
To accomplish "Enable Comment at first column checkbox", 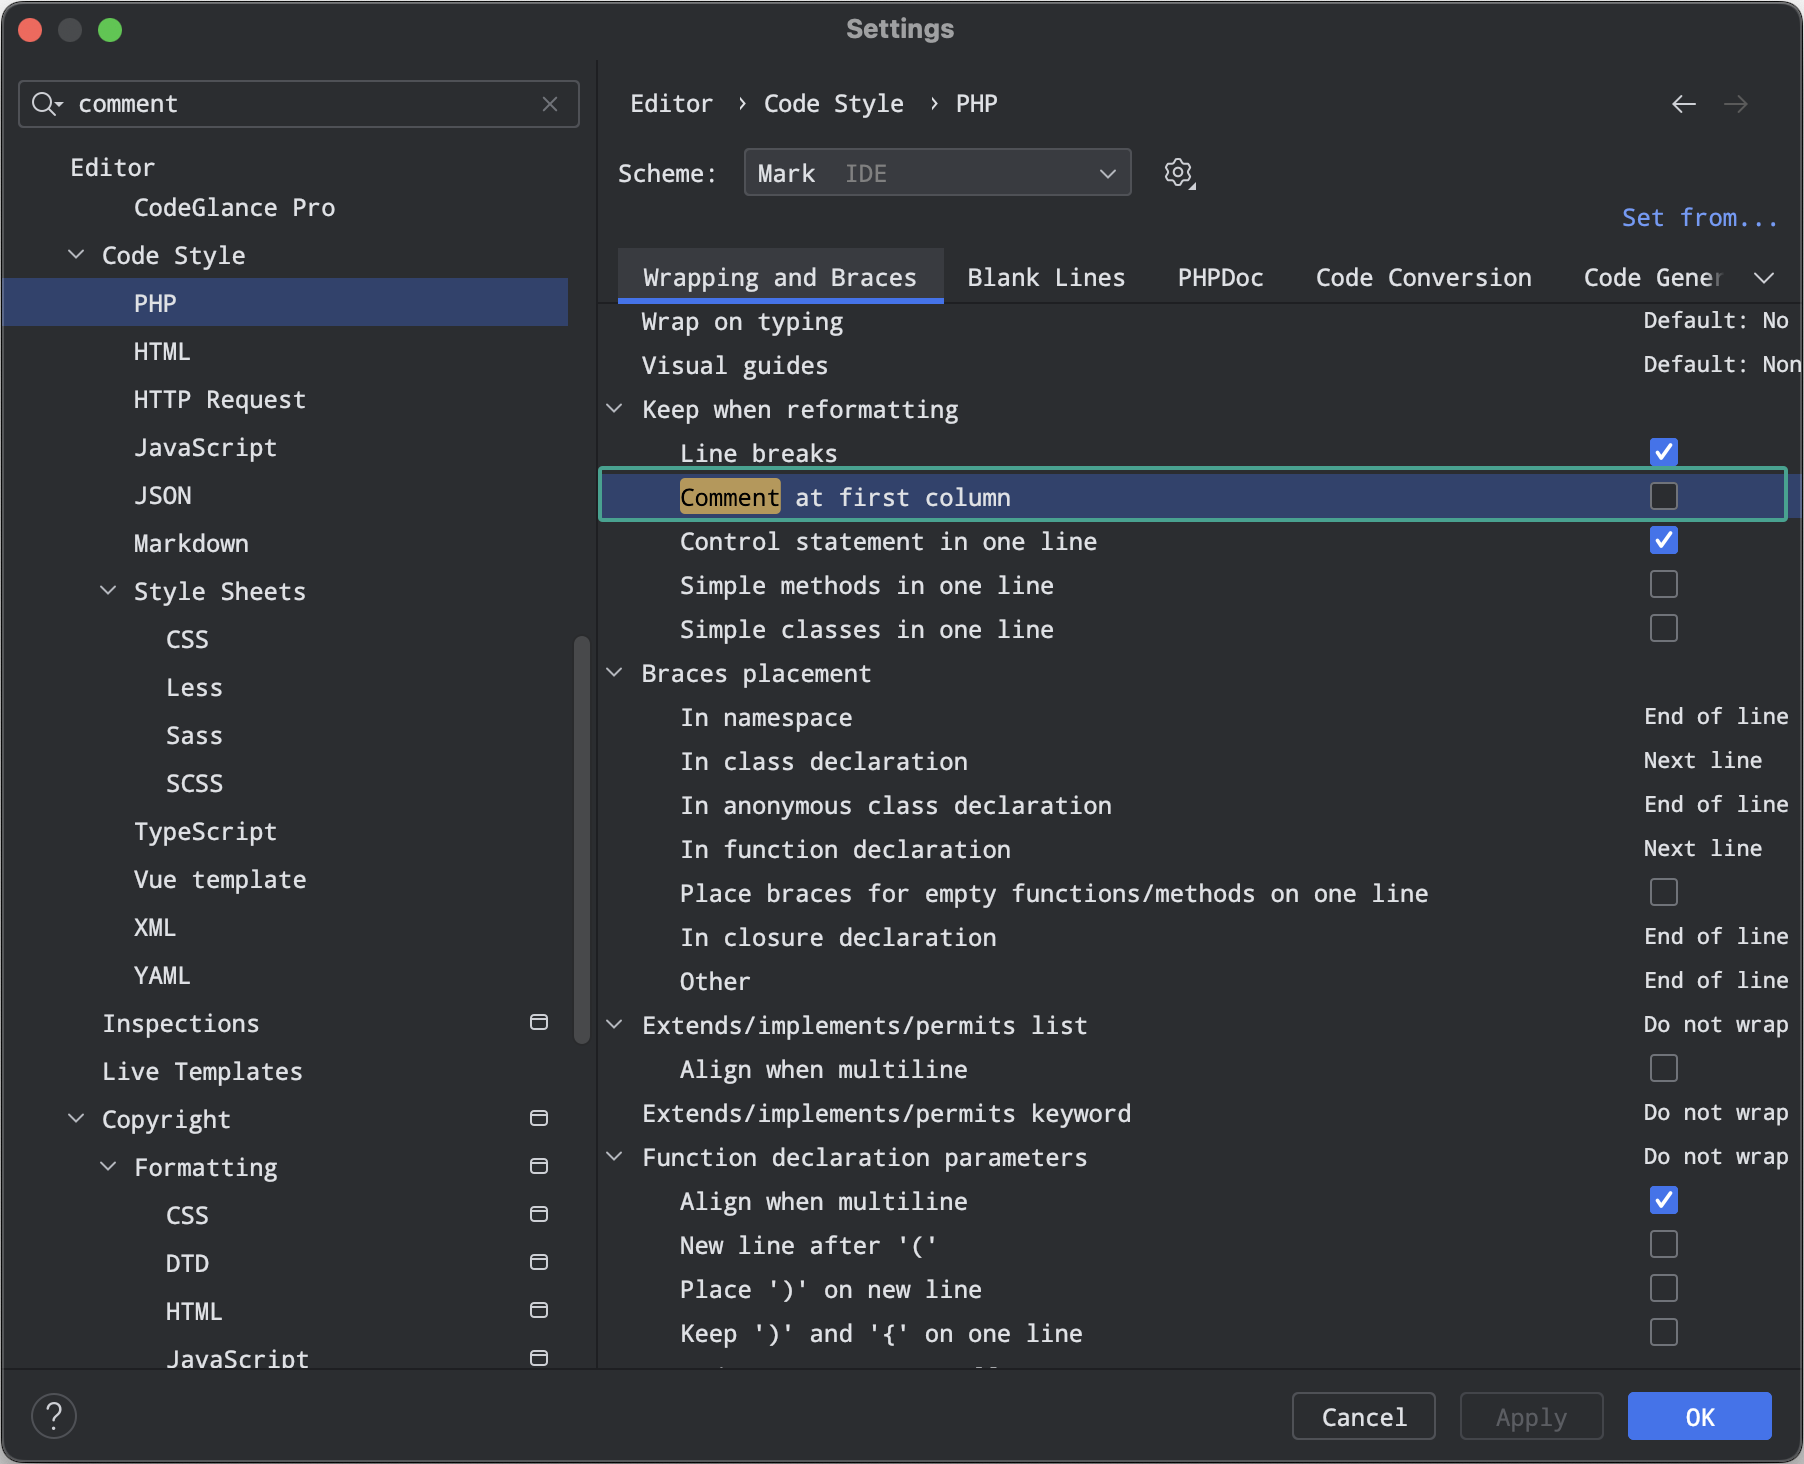I will click(x=1664, y=497).
